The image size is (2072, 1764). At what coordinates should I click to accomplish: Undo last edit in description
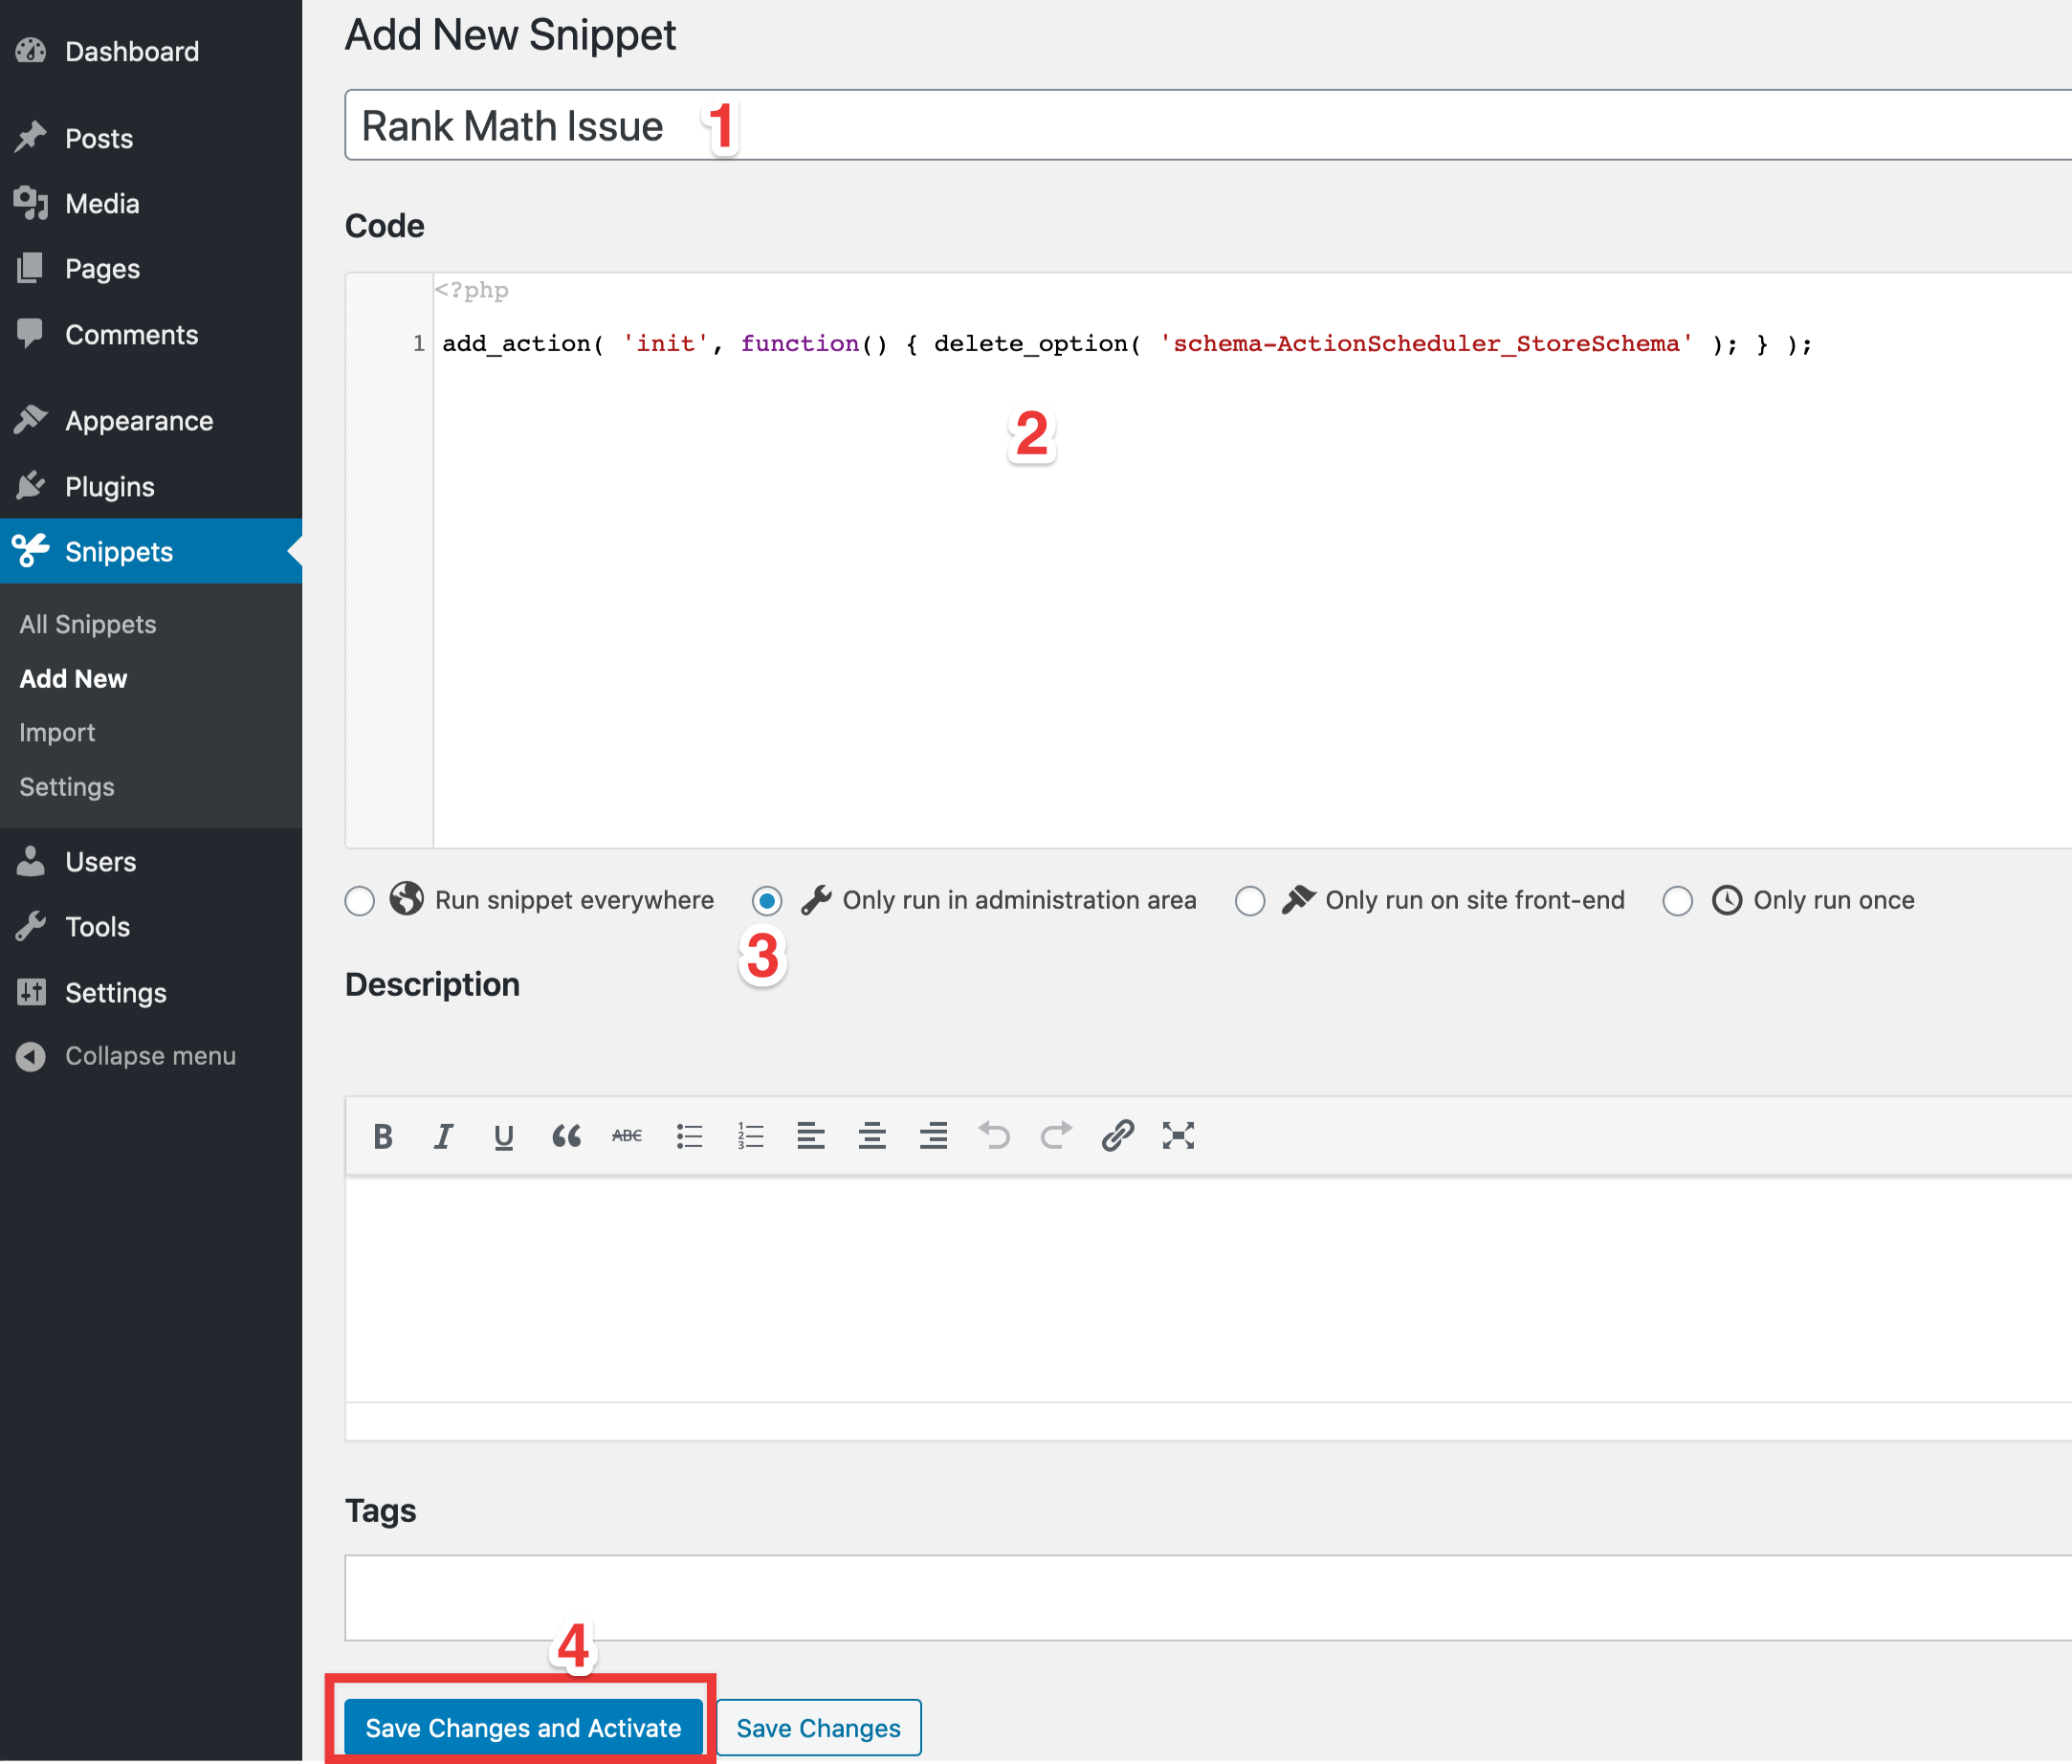pyautogui.click(x=994, y=1136)
